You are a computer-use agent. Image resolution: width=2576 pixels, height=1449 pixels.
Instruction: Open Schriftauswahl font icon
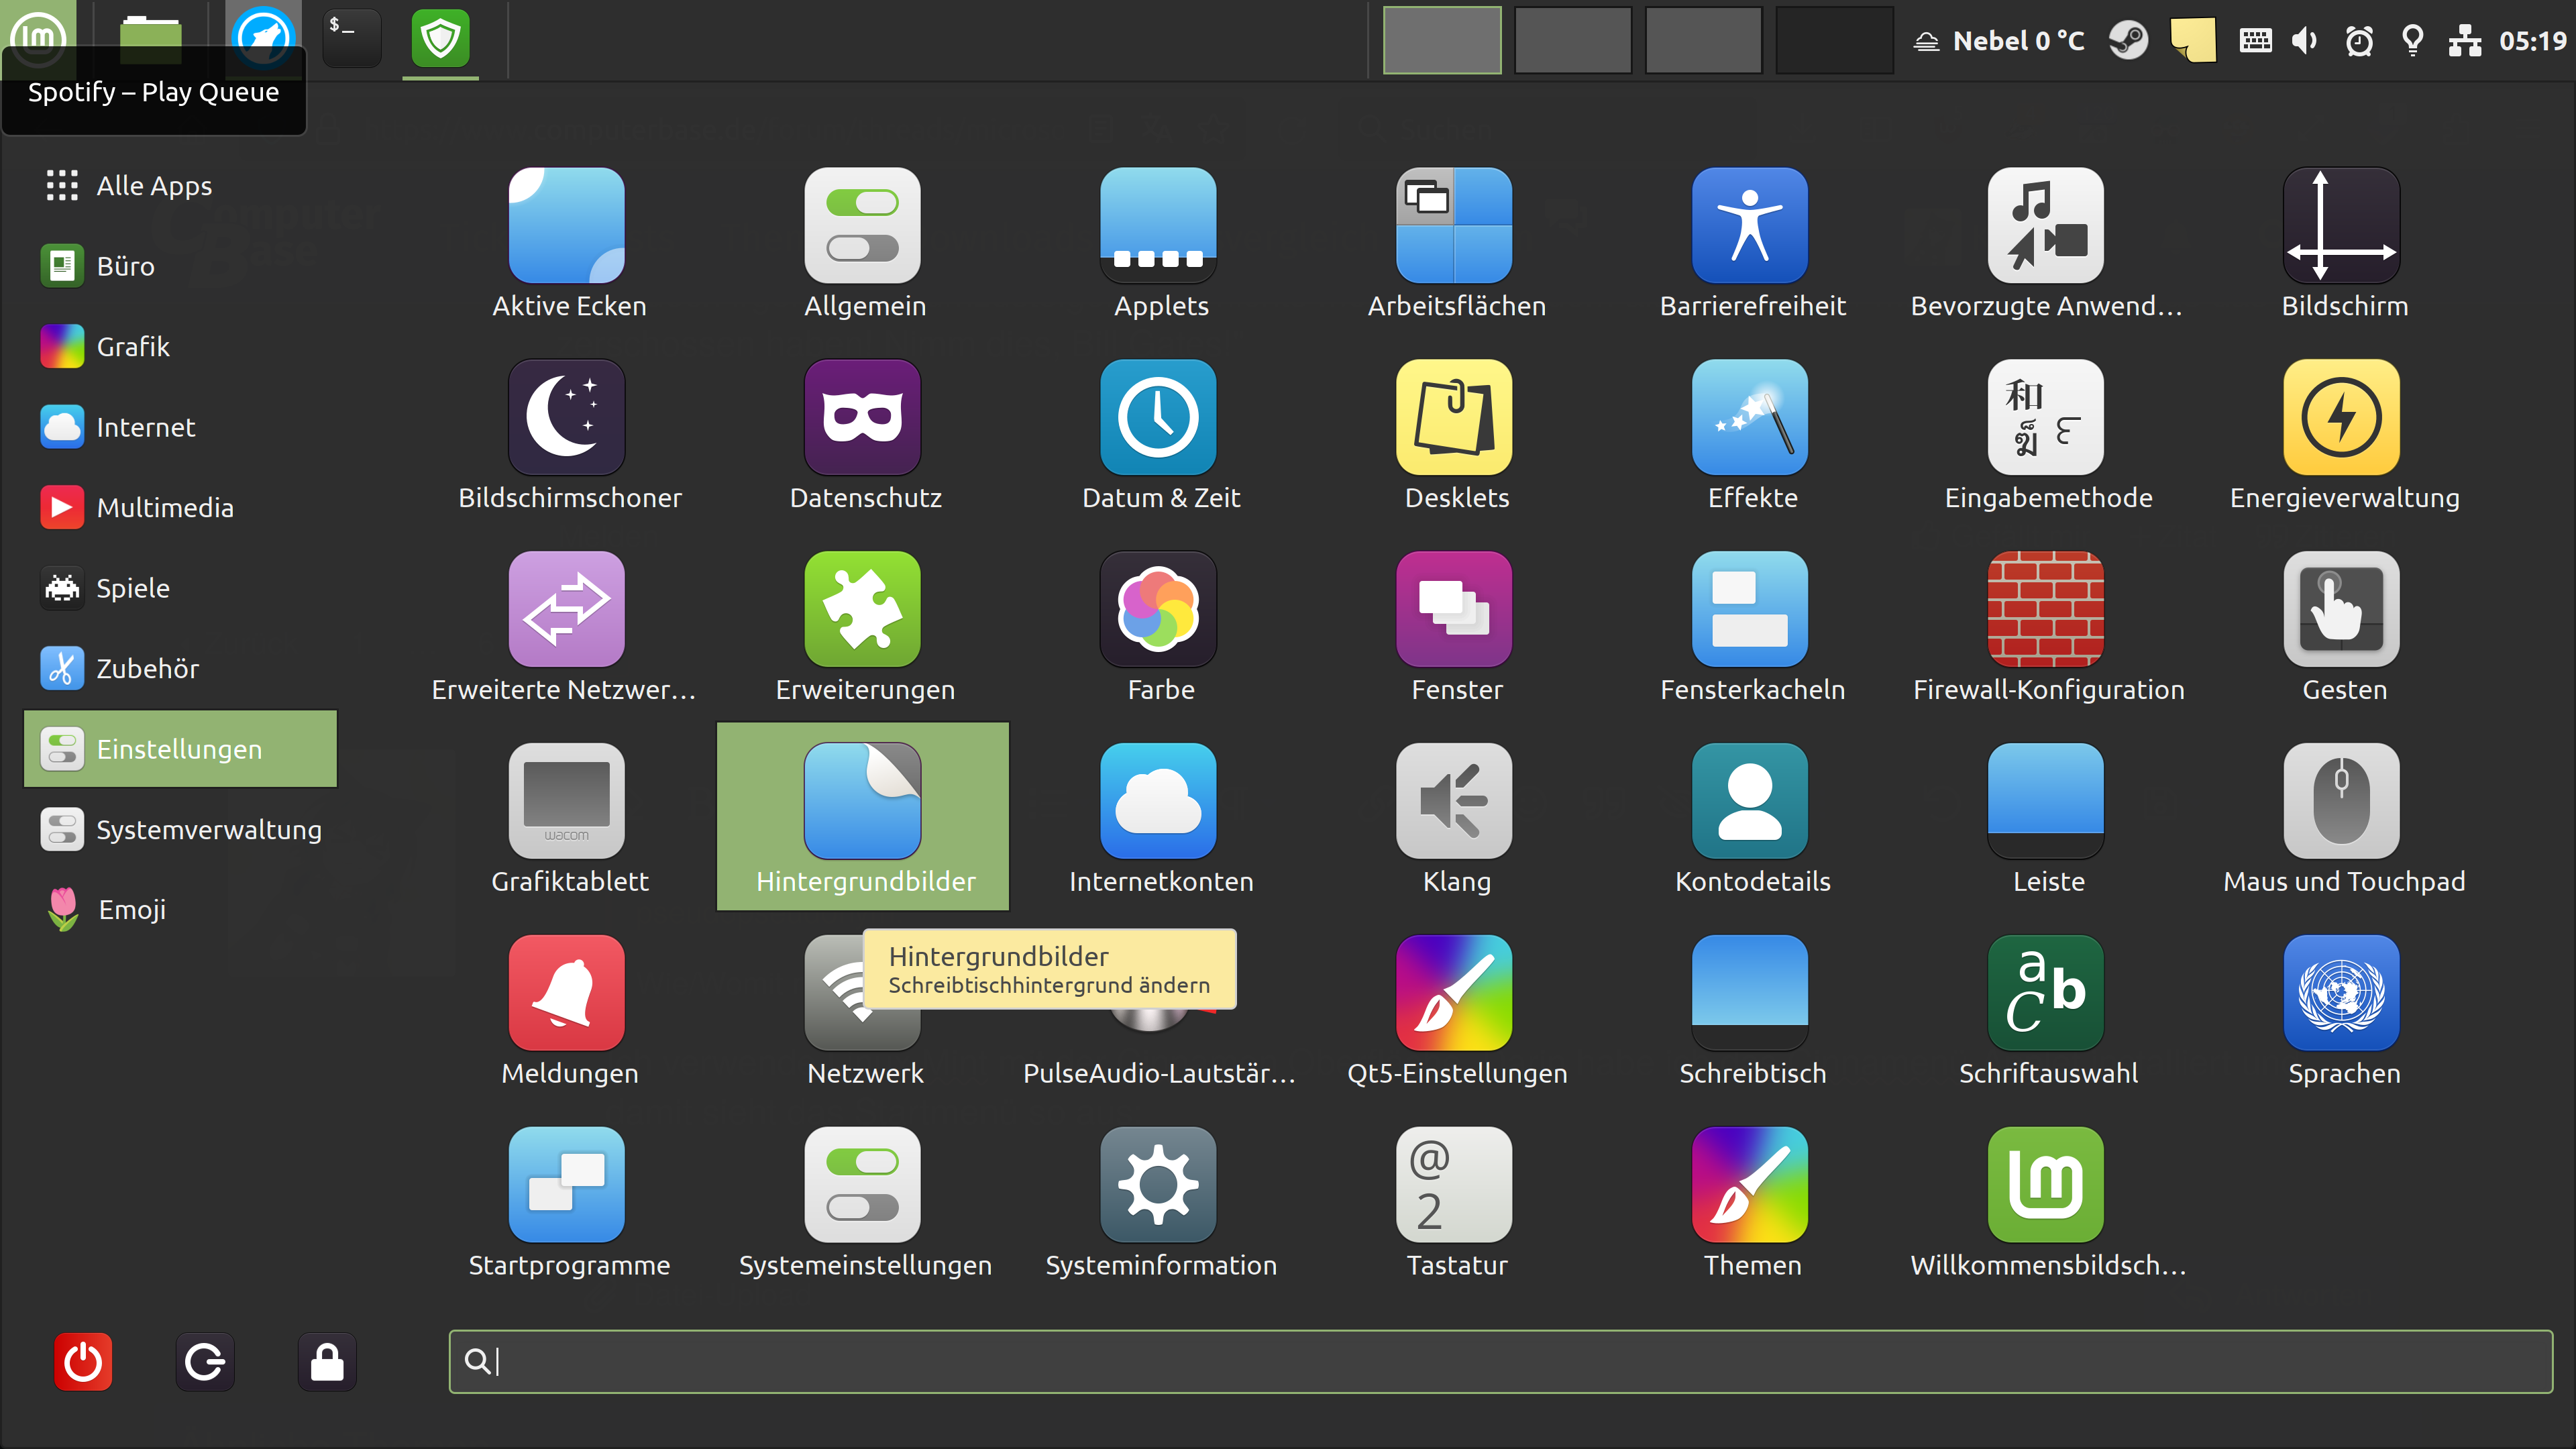2045,993
